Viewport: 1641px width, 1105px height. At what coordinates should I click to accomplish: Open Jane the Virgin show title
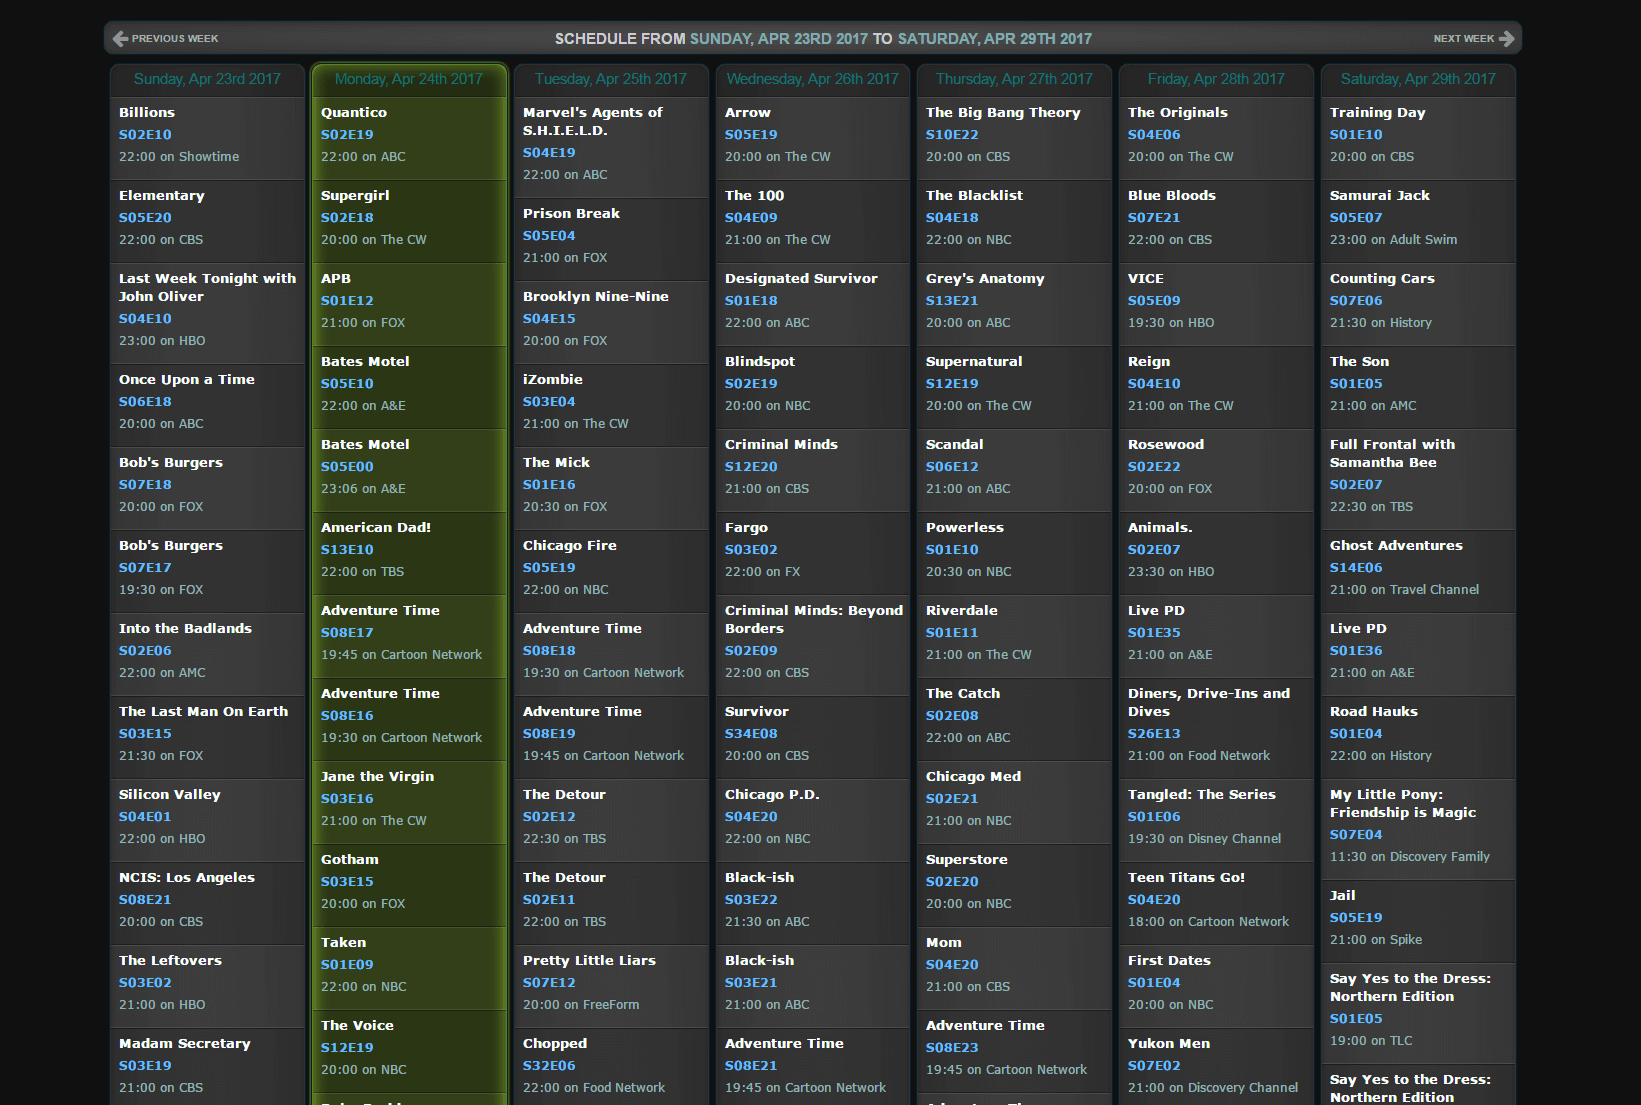pyautogui.click(x=377, y=777)
